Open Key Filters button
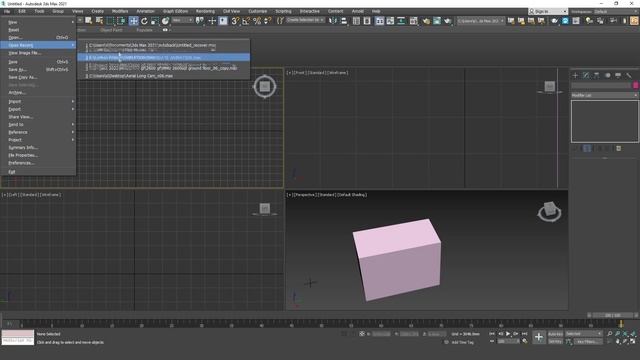 point(588,341)
